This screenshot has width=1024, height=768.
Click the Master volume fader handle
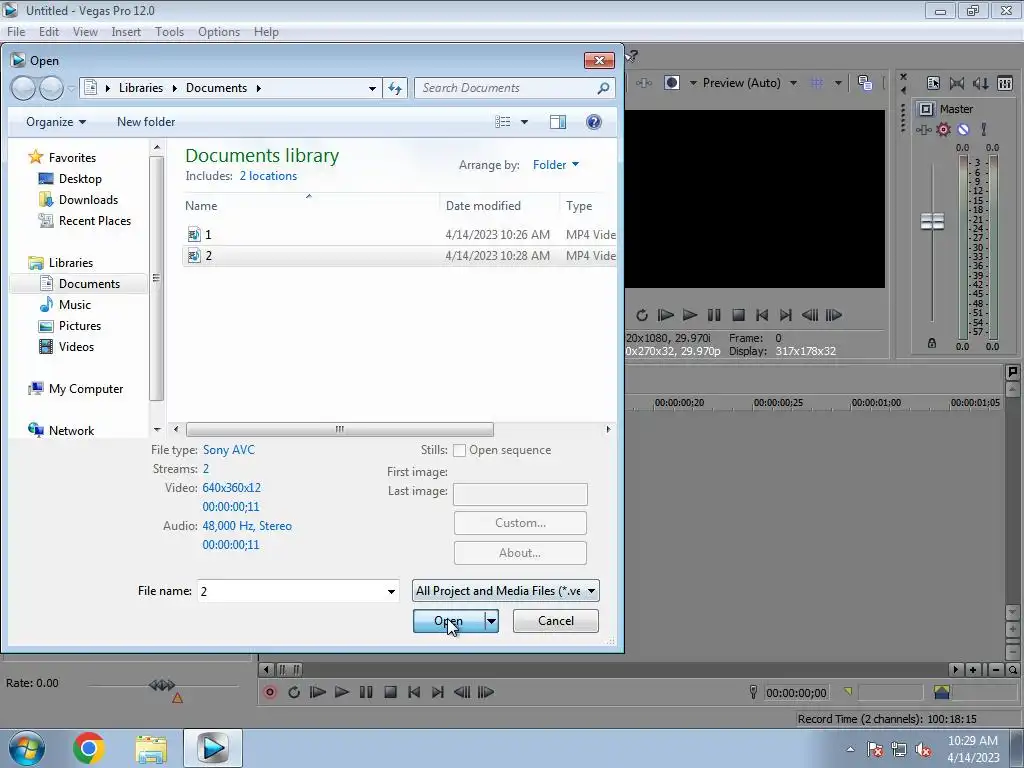click(932, 221)
